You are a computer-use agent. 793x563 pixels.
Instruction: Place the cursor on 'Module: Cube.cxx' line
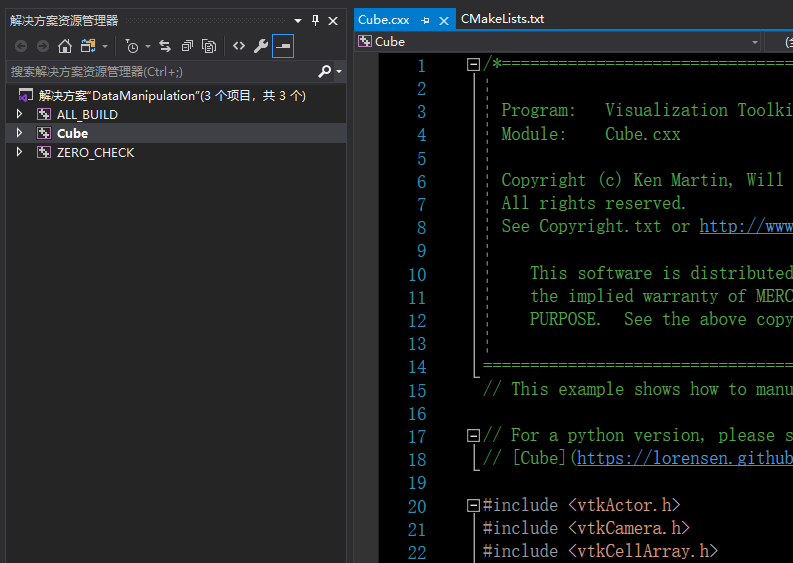pos(591,134)
